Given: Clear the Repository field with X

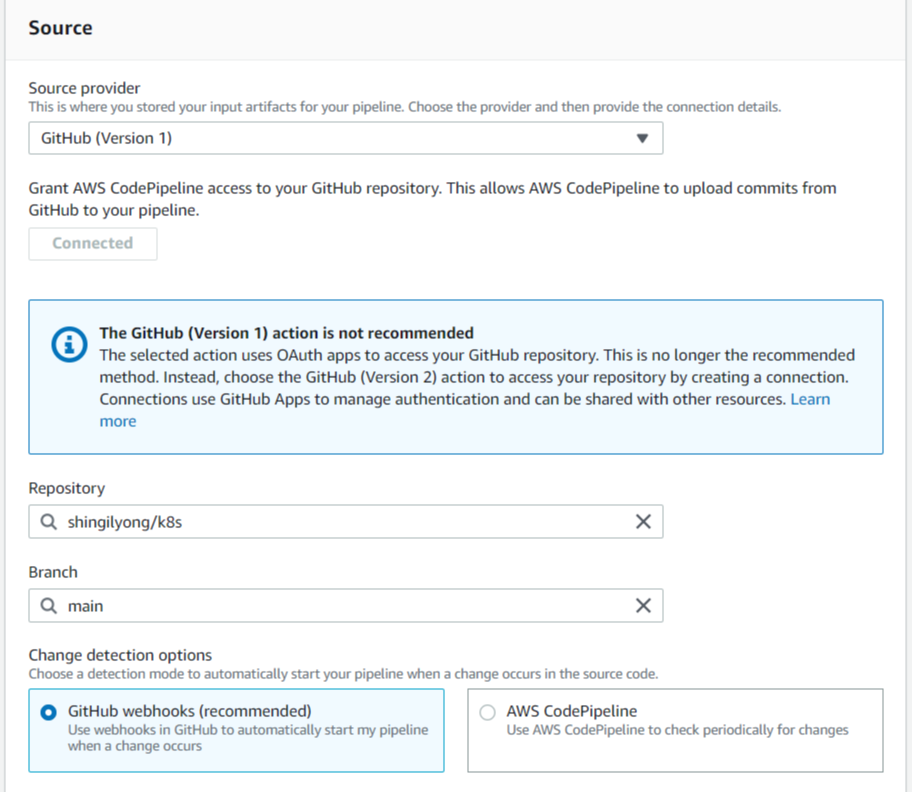Looking at the screenshot, I should [643, 522].
